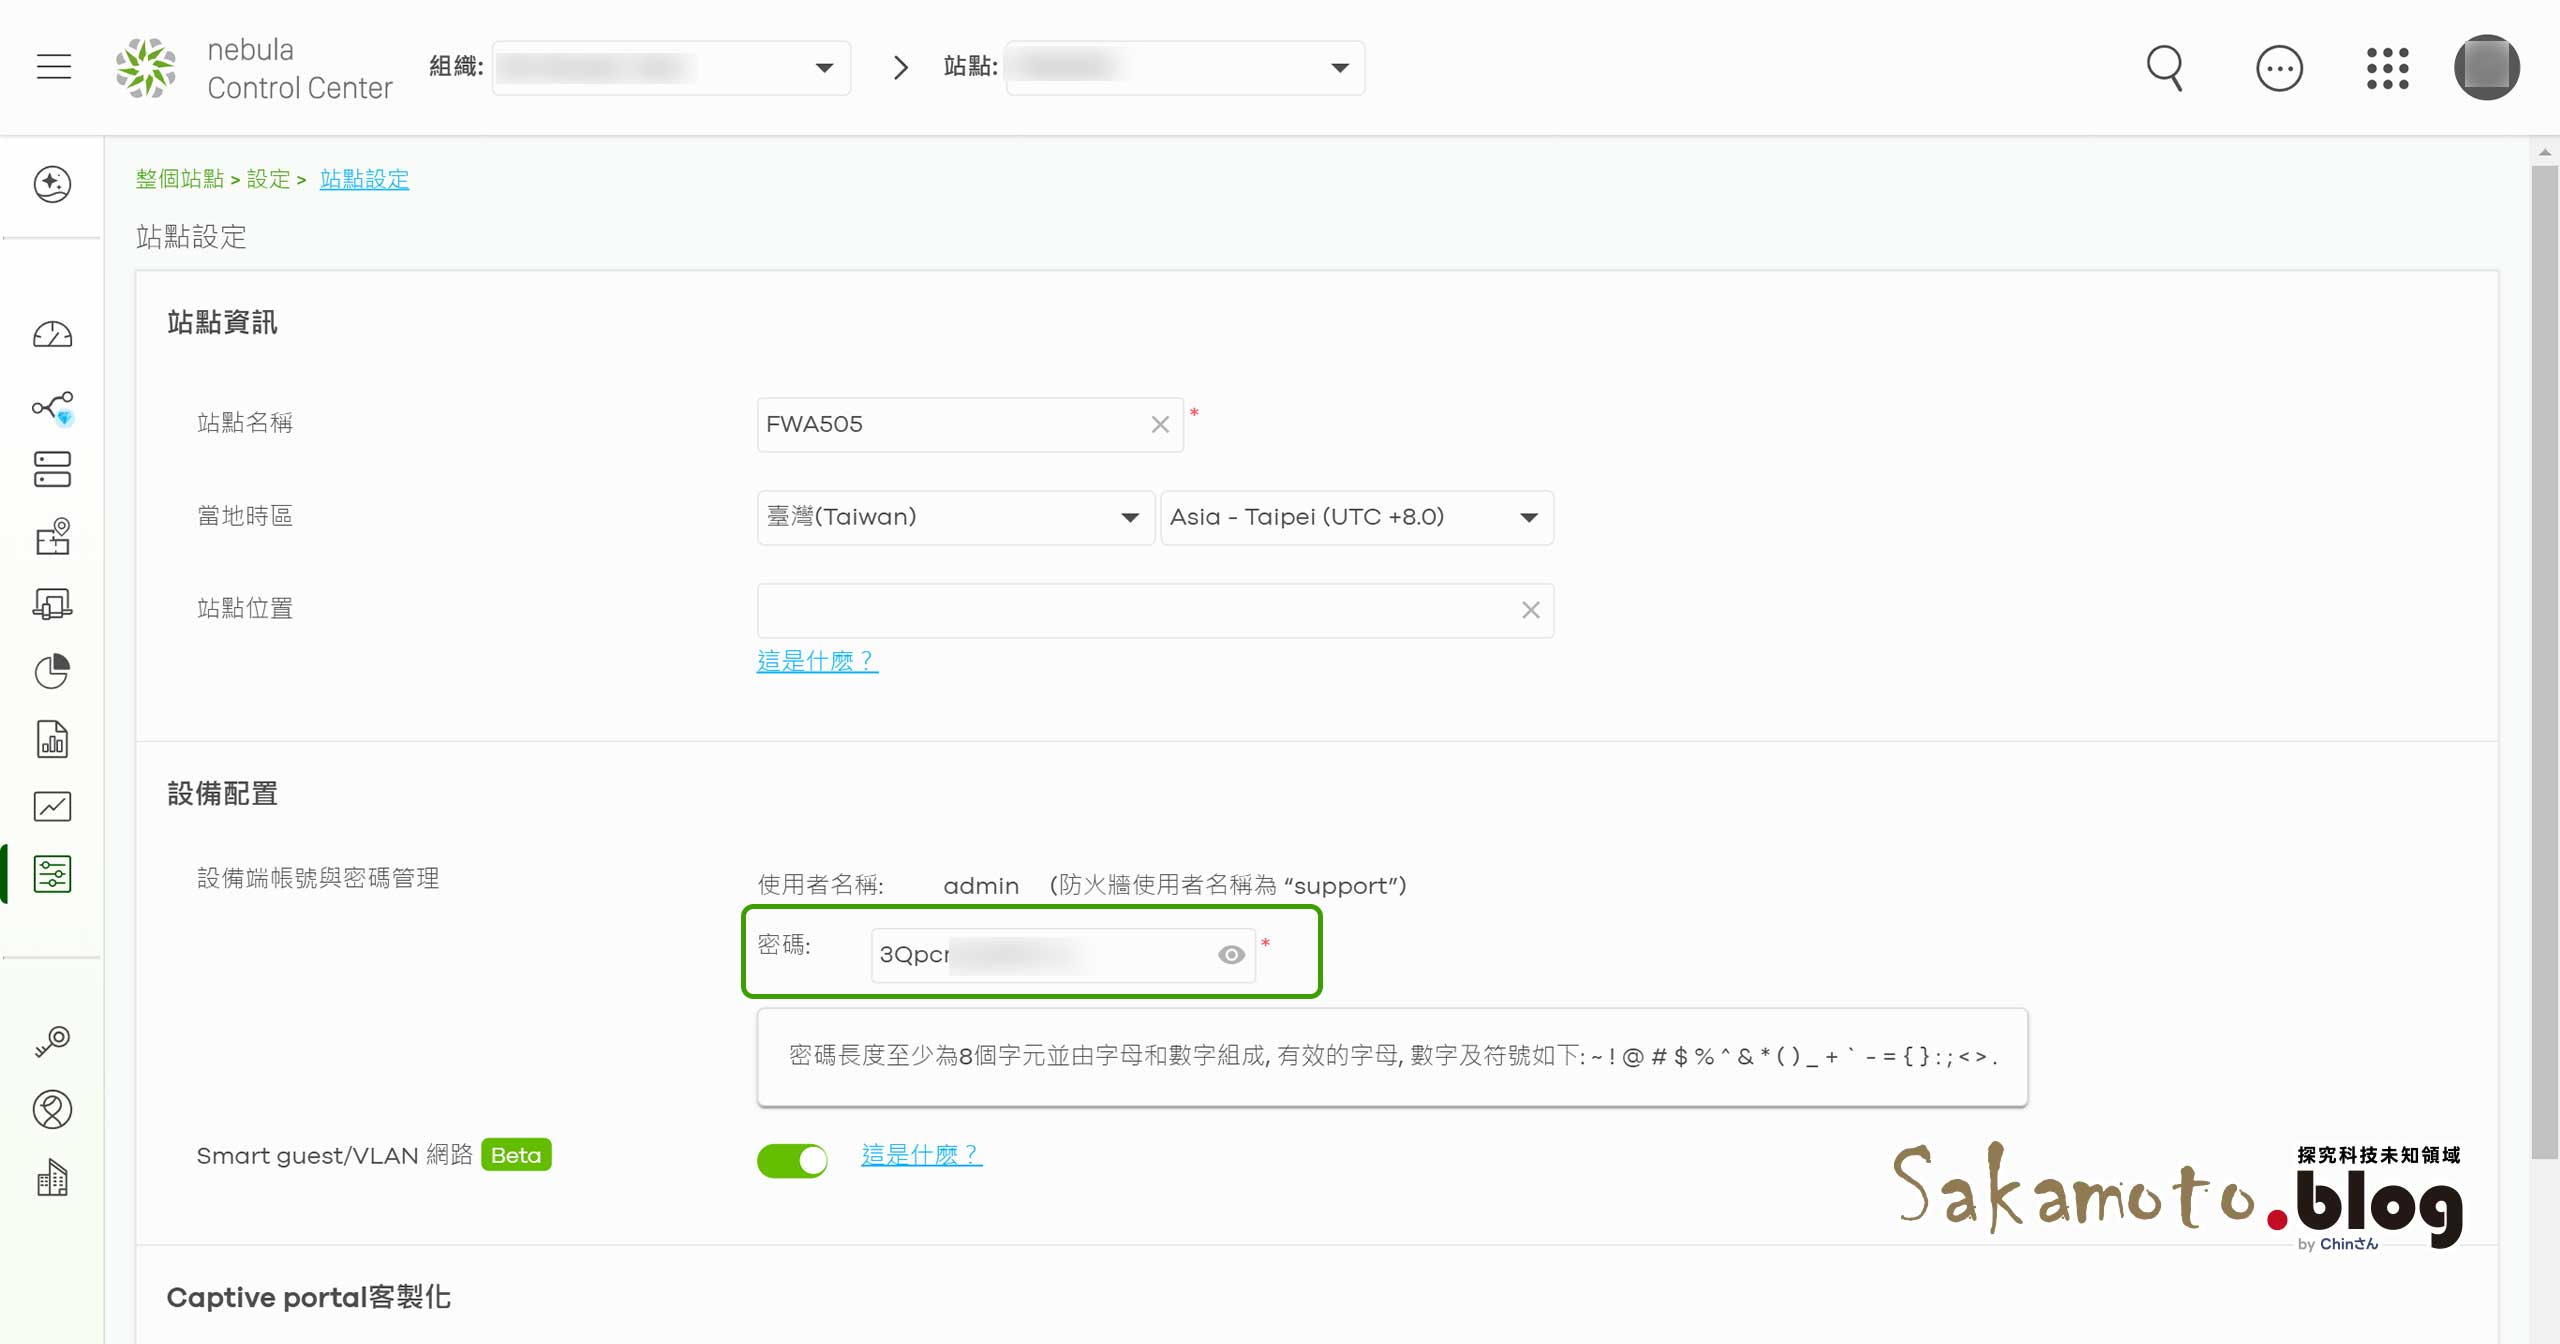Open the search magnifier icon

tap(2165, 68)
